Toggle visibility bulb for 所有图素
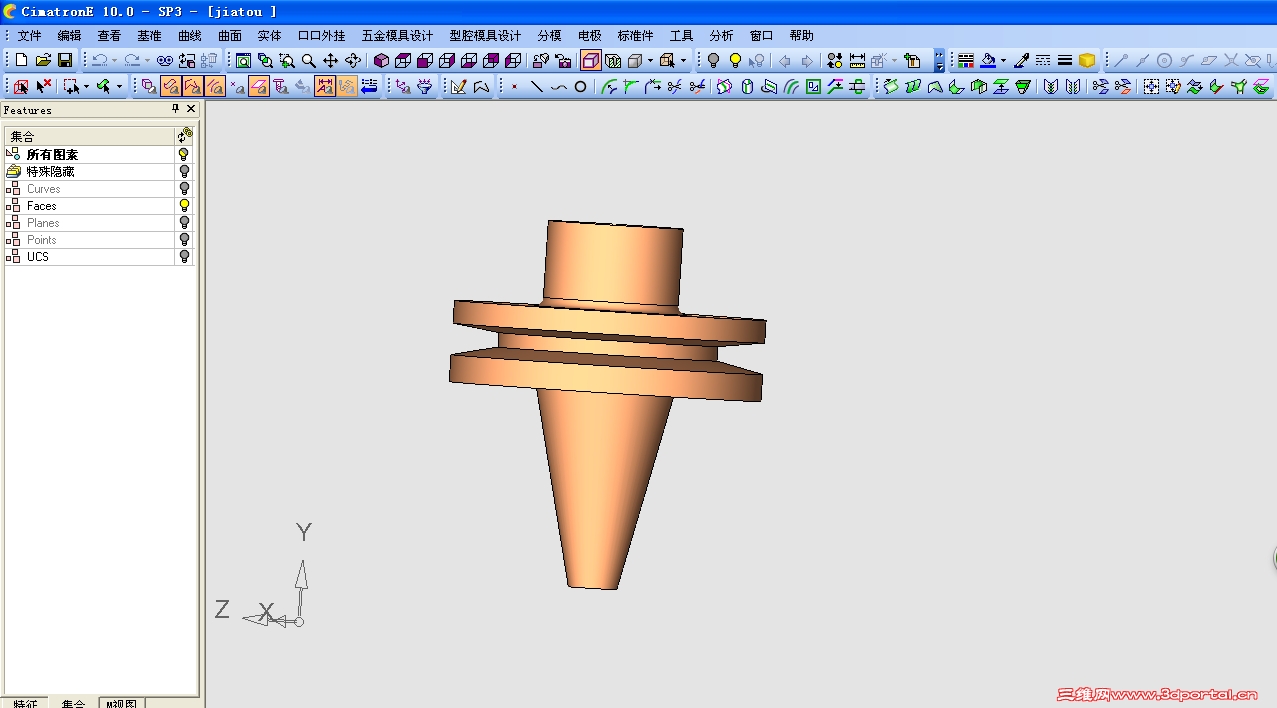Viewport: 1277px width, 708px height. pos(184,155)
